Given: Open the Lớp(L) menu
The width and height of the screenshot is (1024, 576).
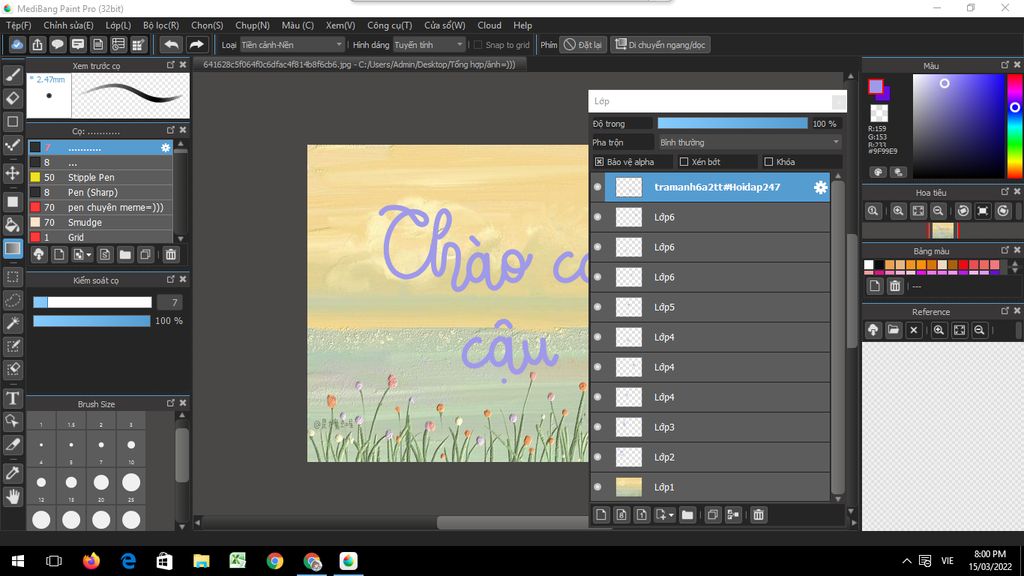Looking at the screenshot, I should click(118, 25).
